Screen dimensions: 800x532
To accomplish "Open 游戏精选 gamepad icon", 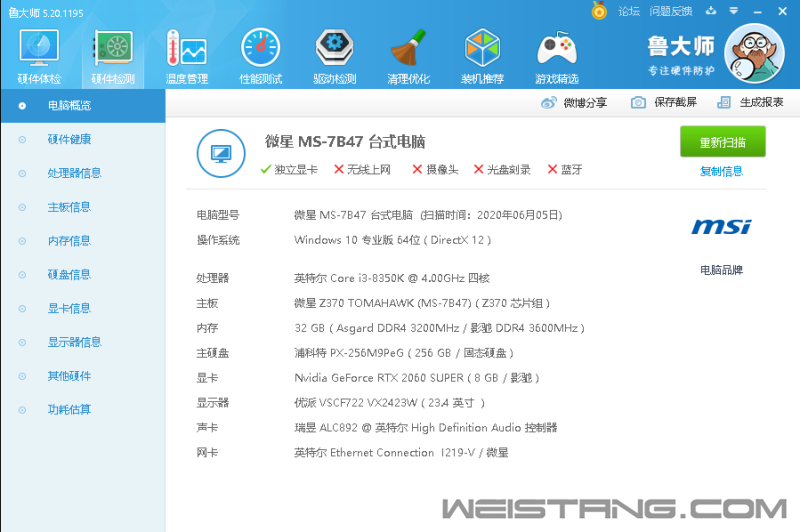I will pos(556,55).
